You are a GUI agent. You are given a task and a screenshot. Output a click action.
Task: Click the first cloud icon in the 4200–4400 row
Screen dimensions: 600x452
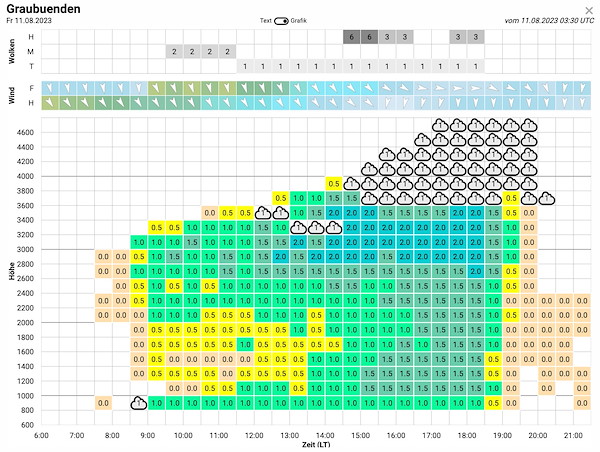[x=387, y=154]
